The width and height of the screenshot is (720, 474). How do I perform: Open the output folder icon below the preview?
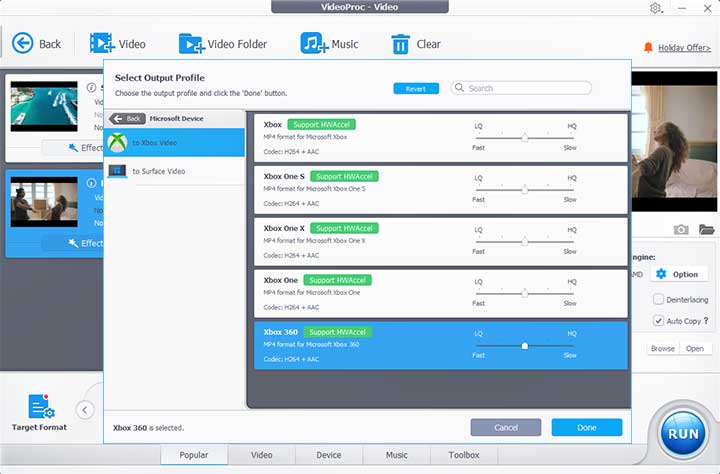[706, 229]
